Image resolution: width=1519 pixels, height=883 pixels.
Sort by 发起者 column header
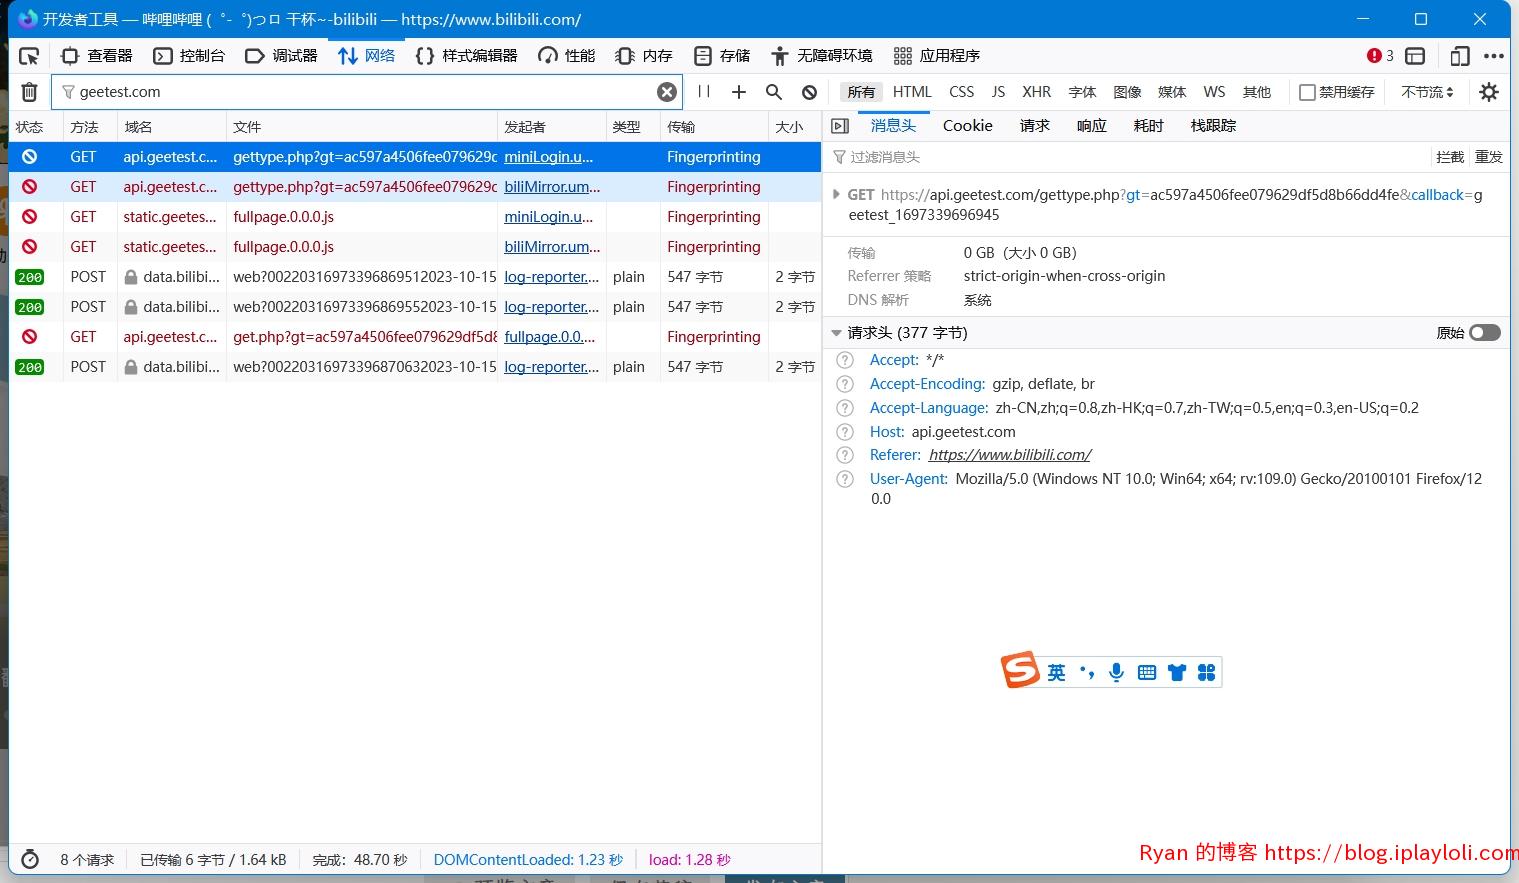point(552,127)
